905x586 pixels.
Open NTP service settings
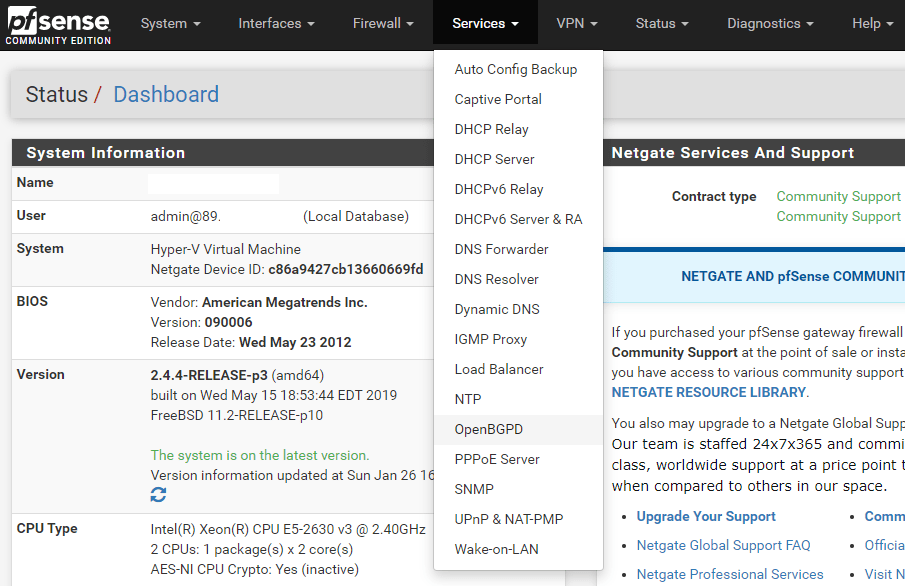pos(518,400)
